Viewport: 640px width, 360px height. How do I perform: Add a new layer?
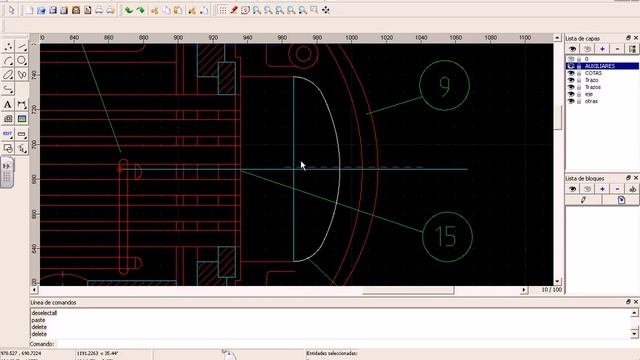602,49
